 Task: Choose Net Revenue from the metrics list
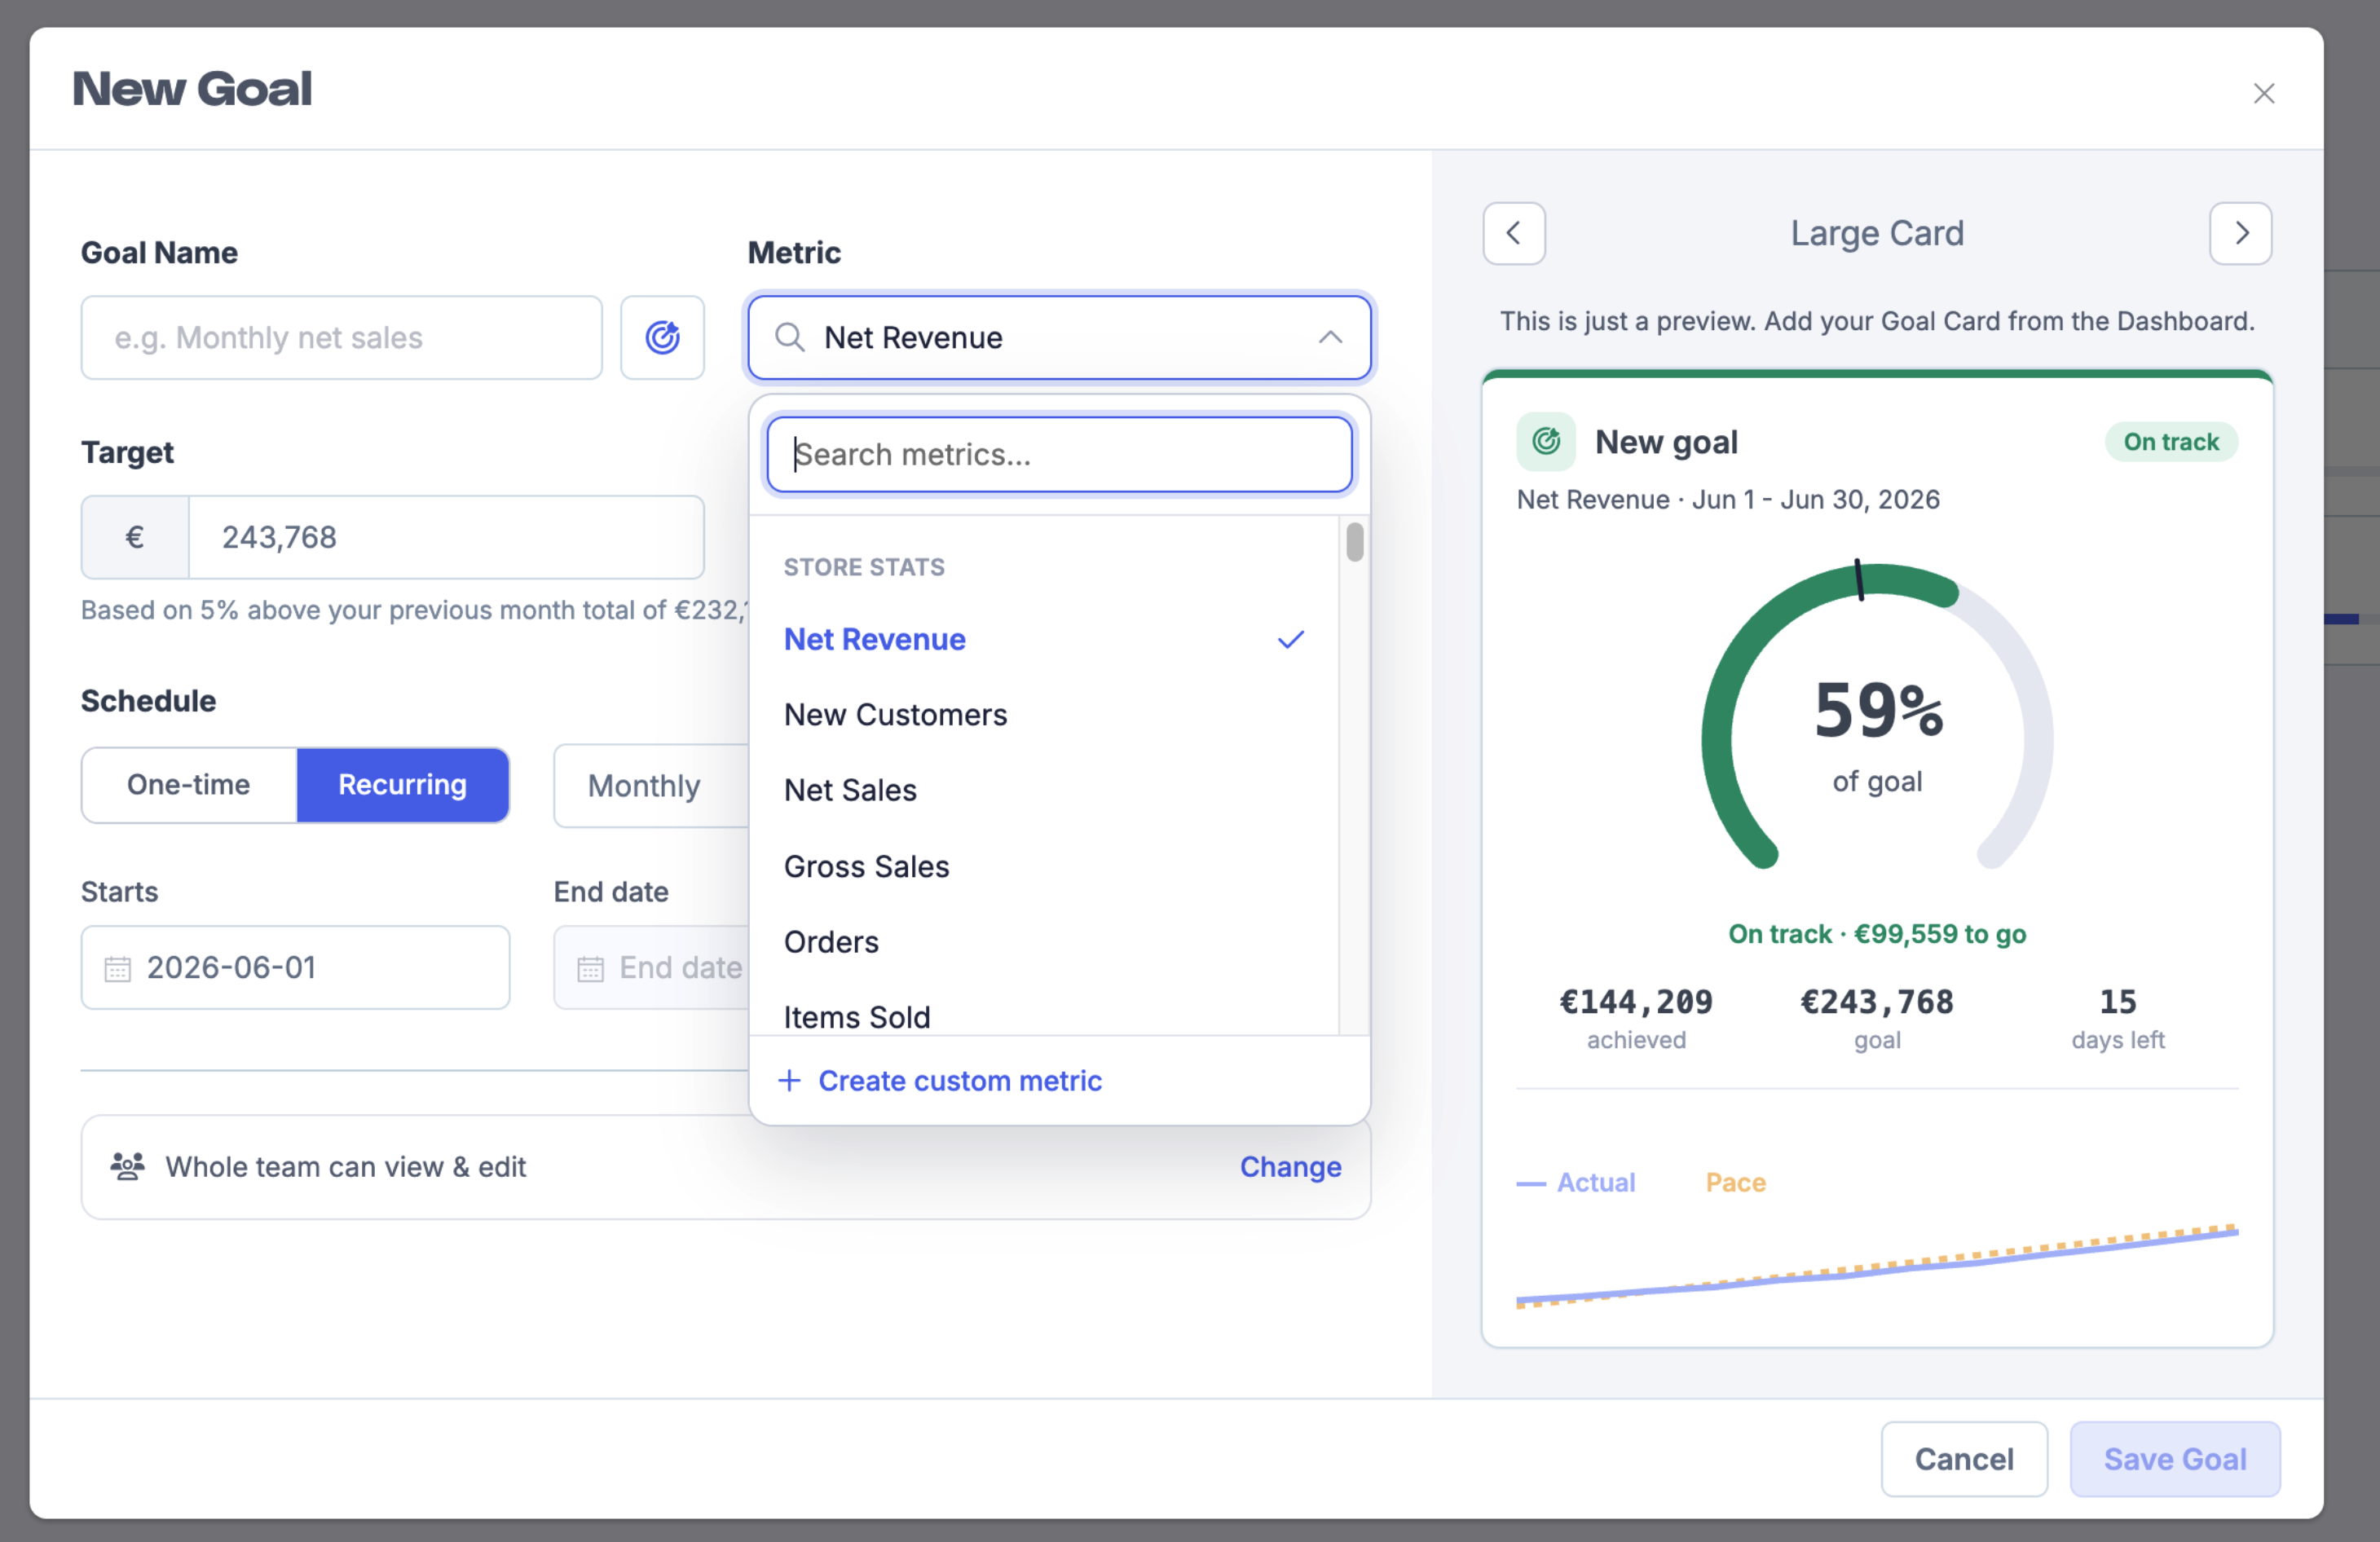pos(1043,639)
